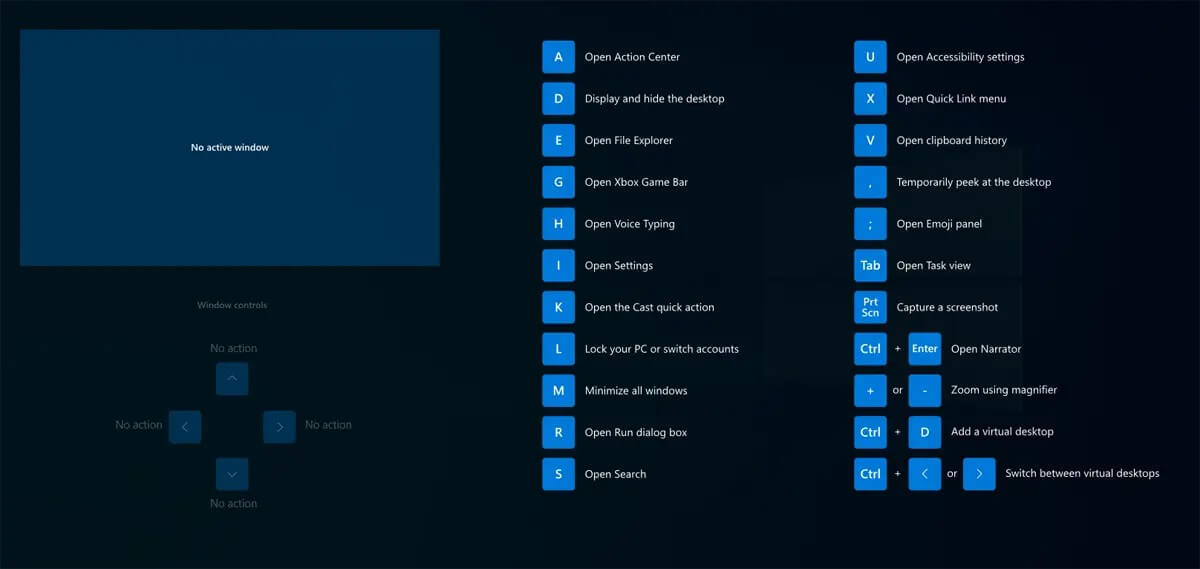Select Switch between virtual desktops text
The image size is (1200, 569).
click(1082, 473)
